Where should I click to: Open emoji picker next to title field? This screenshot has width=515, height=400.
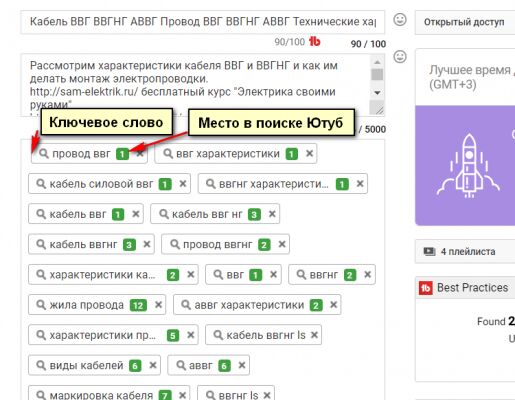[400, 20]
